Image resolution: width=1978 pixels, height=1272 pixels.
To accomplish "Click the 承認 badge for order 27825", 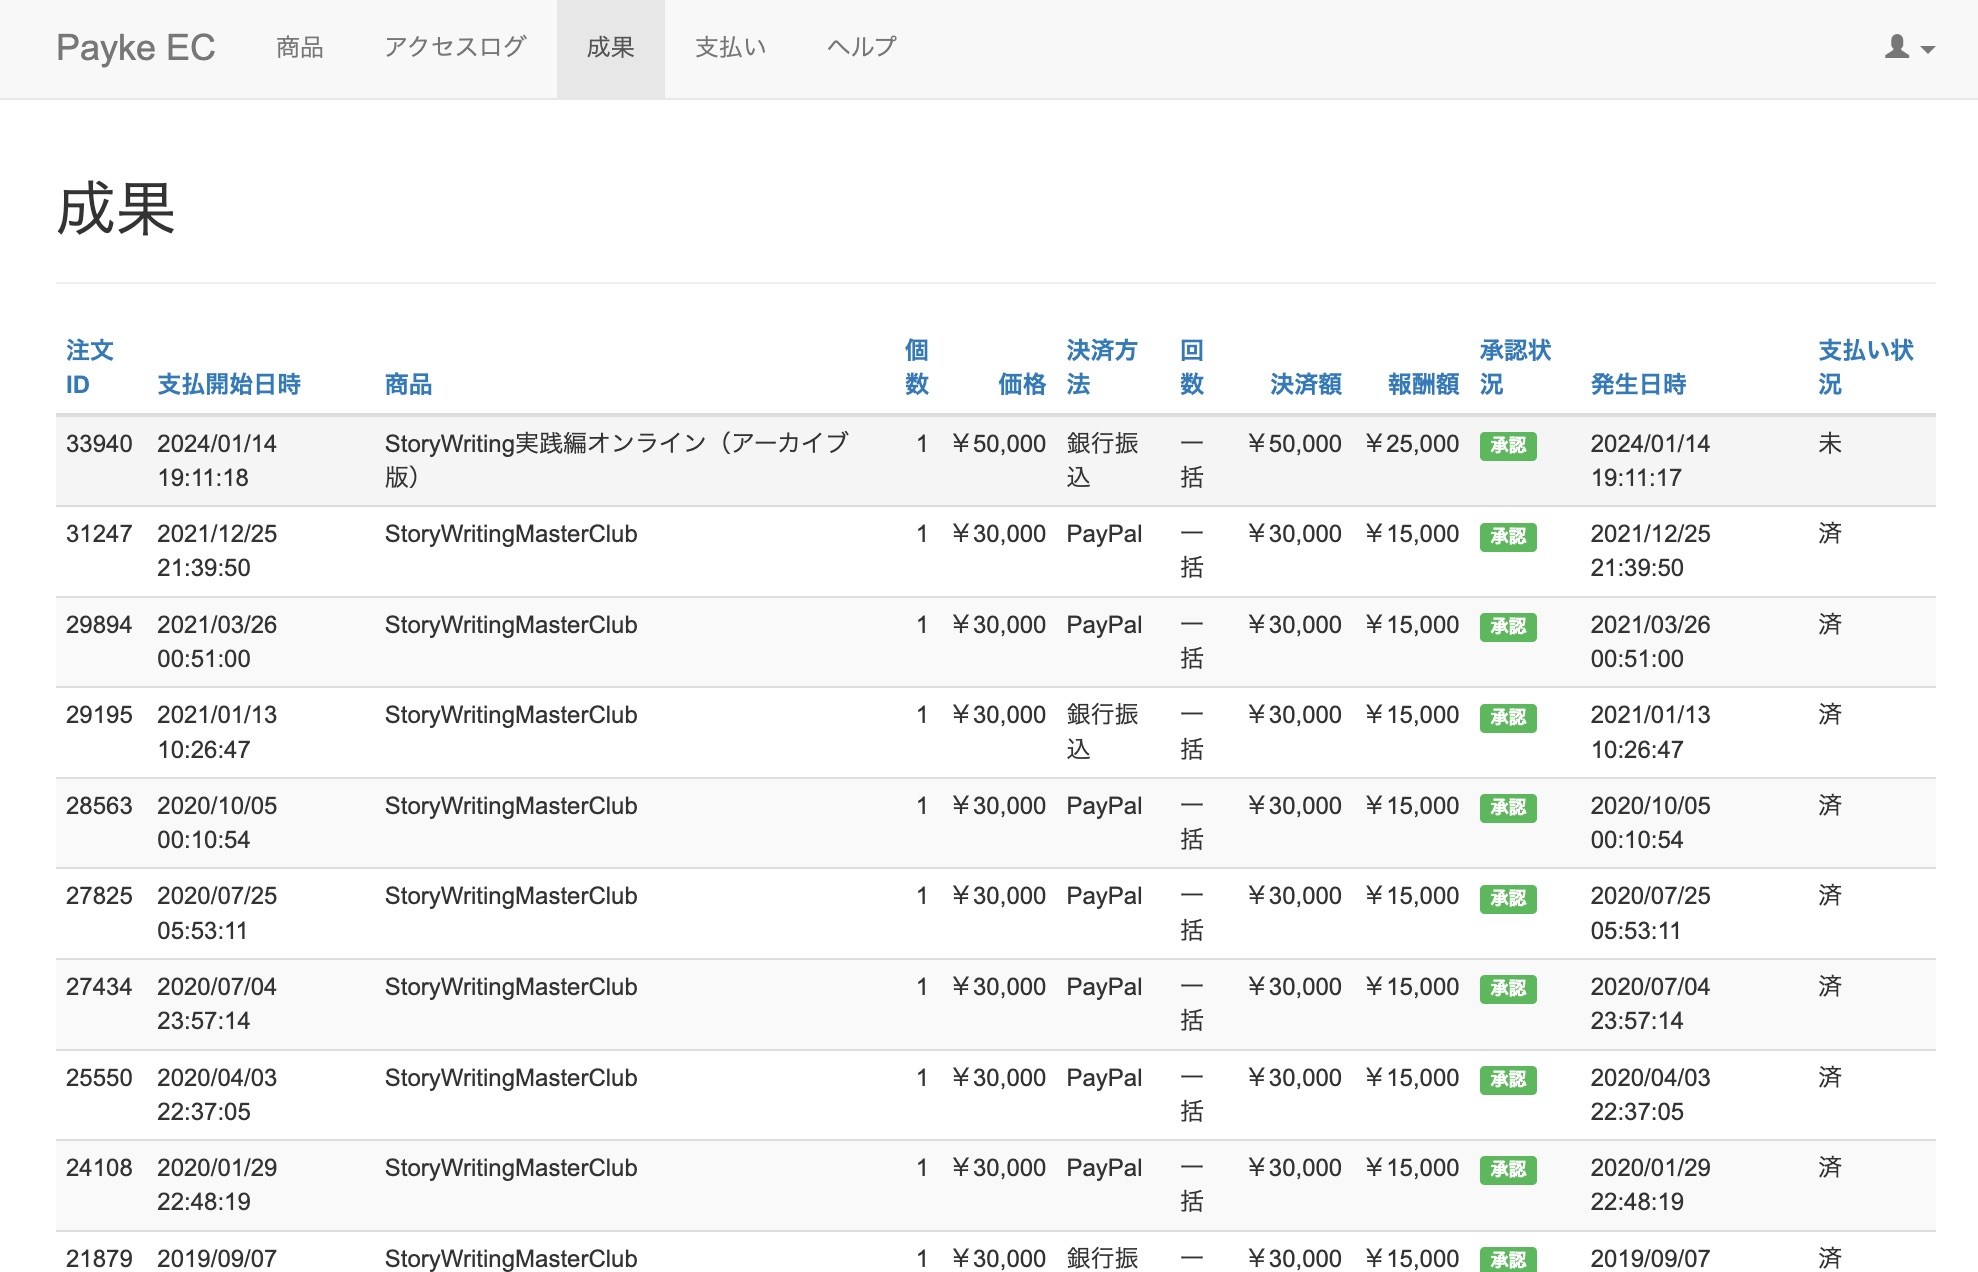I will click(1508, 899).
